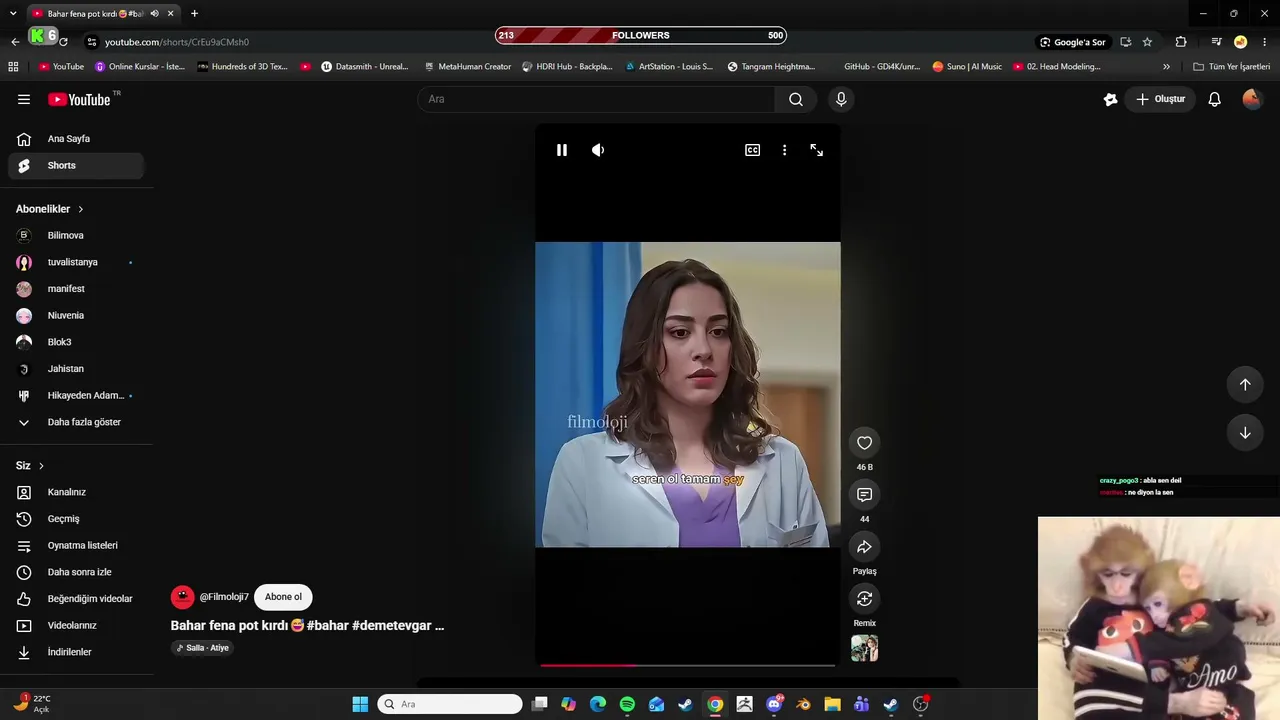This screenshot has width=1280, height=720.
Task: Like this Short
Action: 865,443
